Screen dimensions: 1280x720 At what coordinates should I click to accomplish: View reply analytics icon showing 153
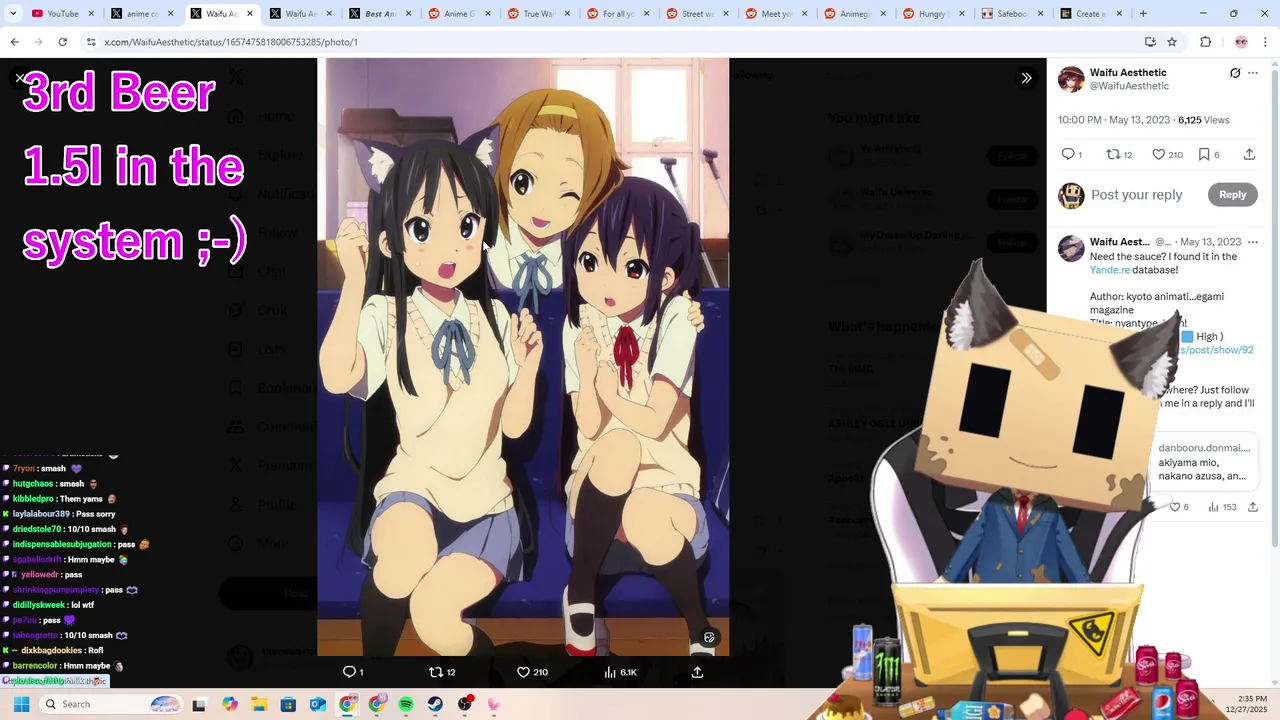pos(1213,507)
